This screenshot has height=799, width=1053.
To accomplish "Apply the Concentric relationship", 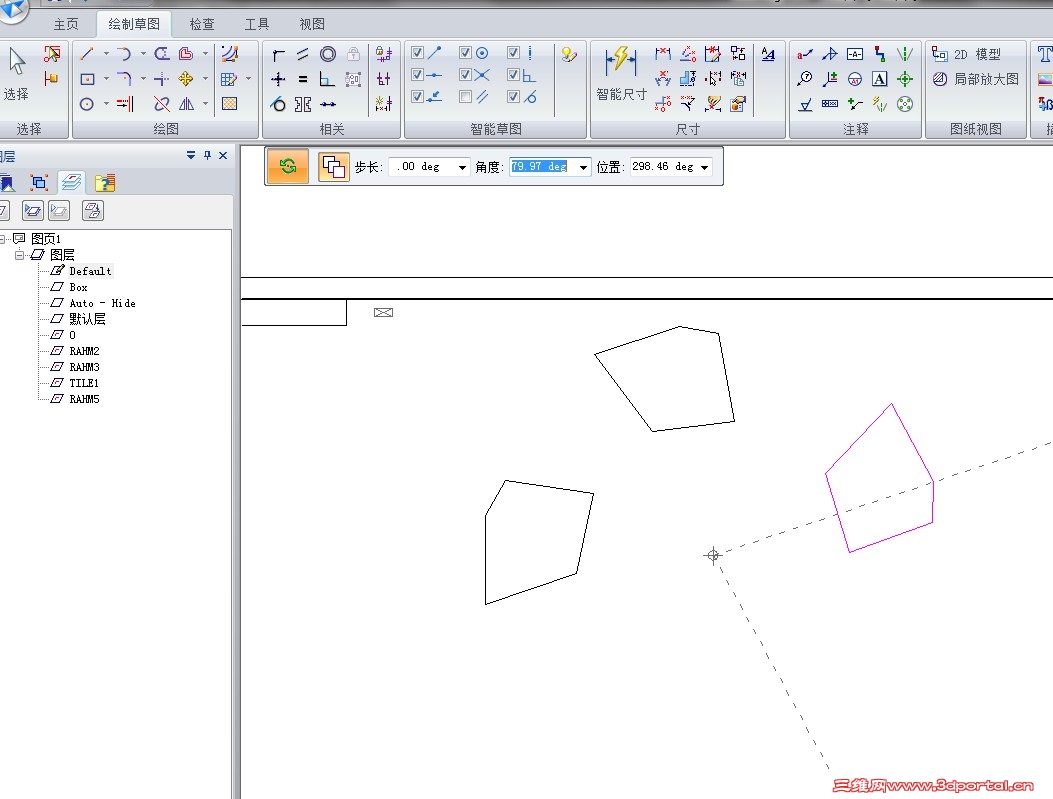I will coord(328,54).
